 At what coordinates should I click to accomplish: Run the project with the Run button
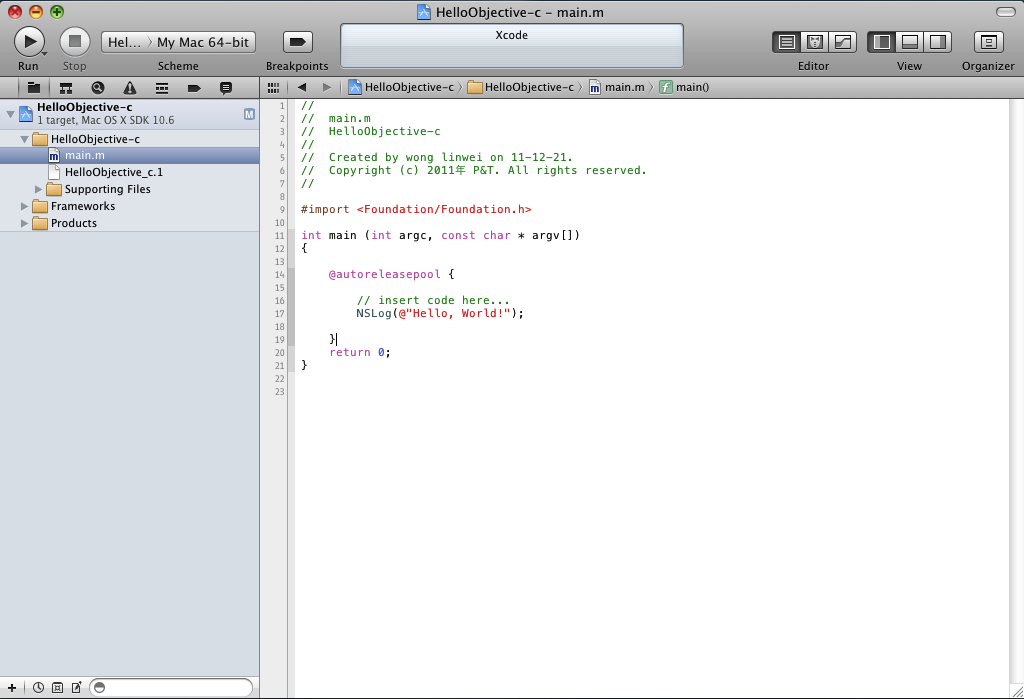pyautogui.click(x=29, y=42)
